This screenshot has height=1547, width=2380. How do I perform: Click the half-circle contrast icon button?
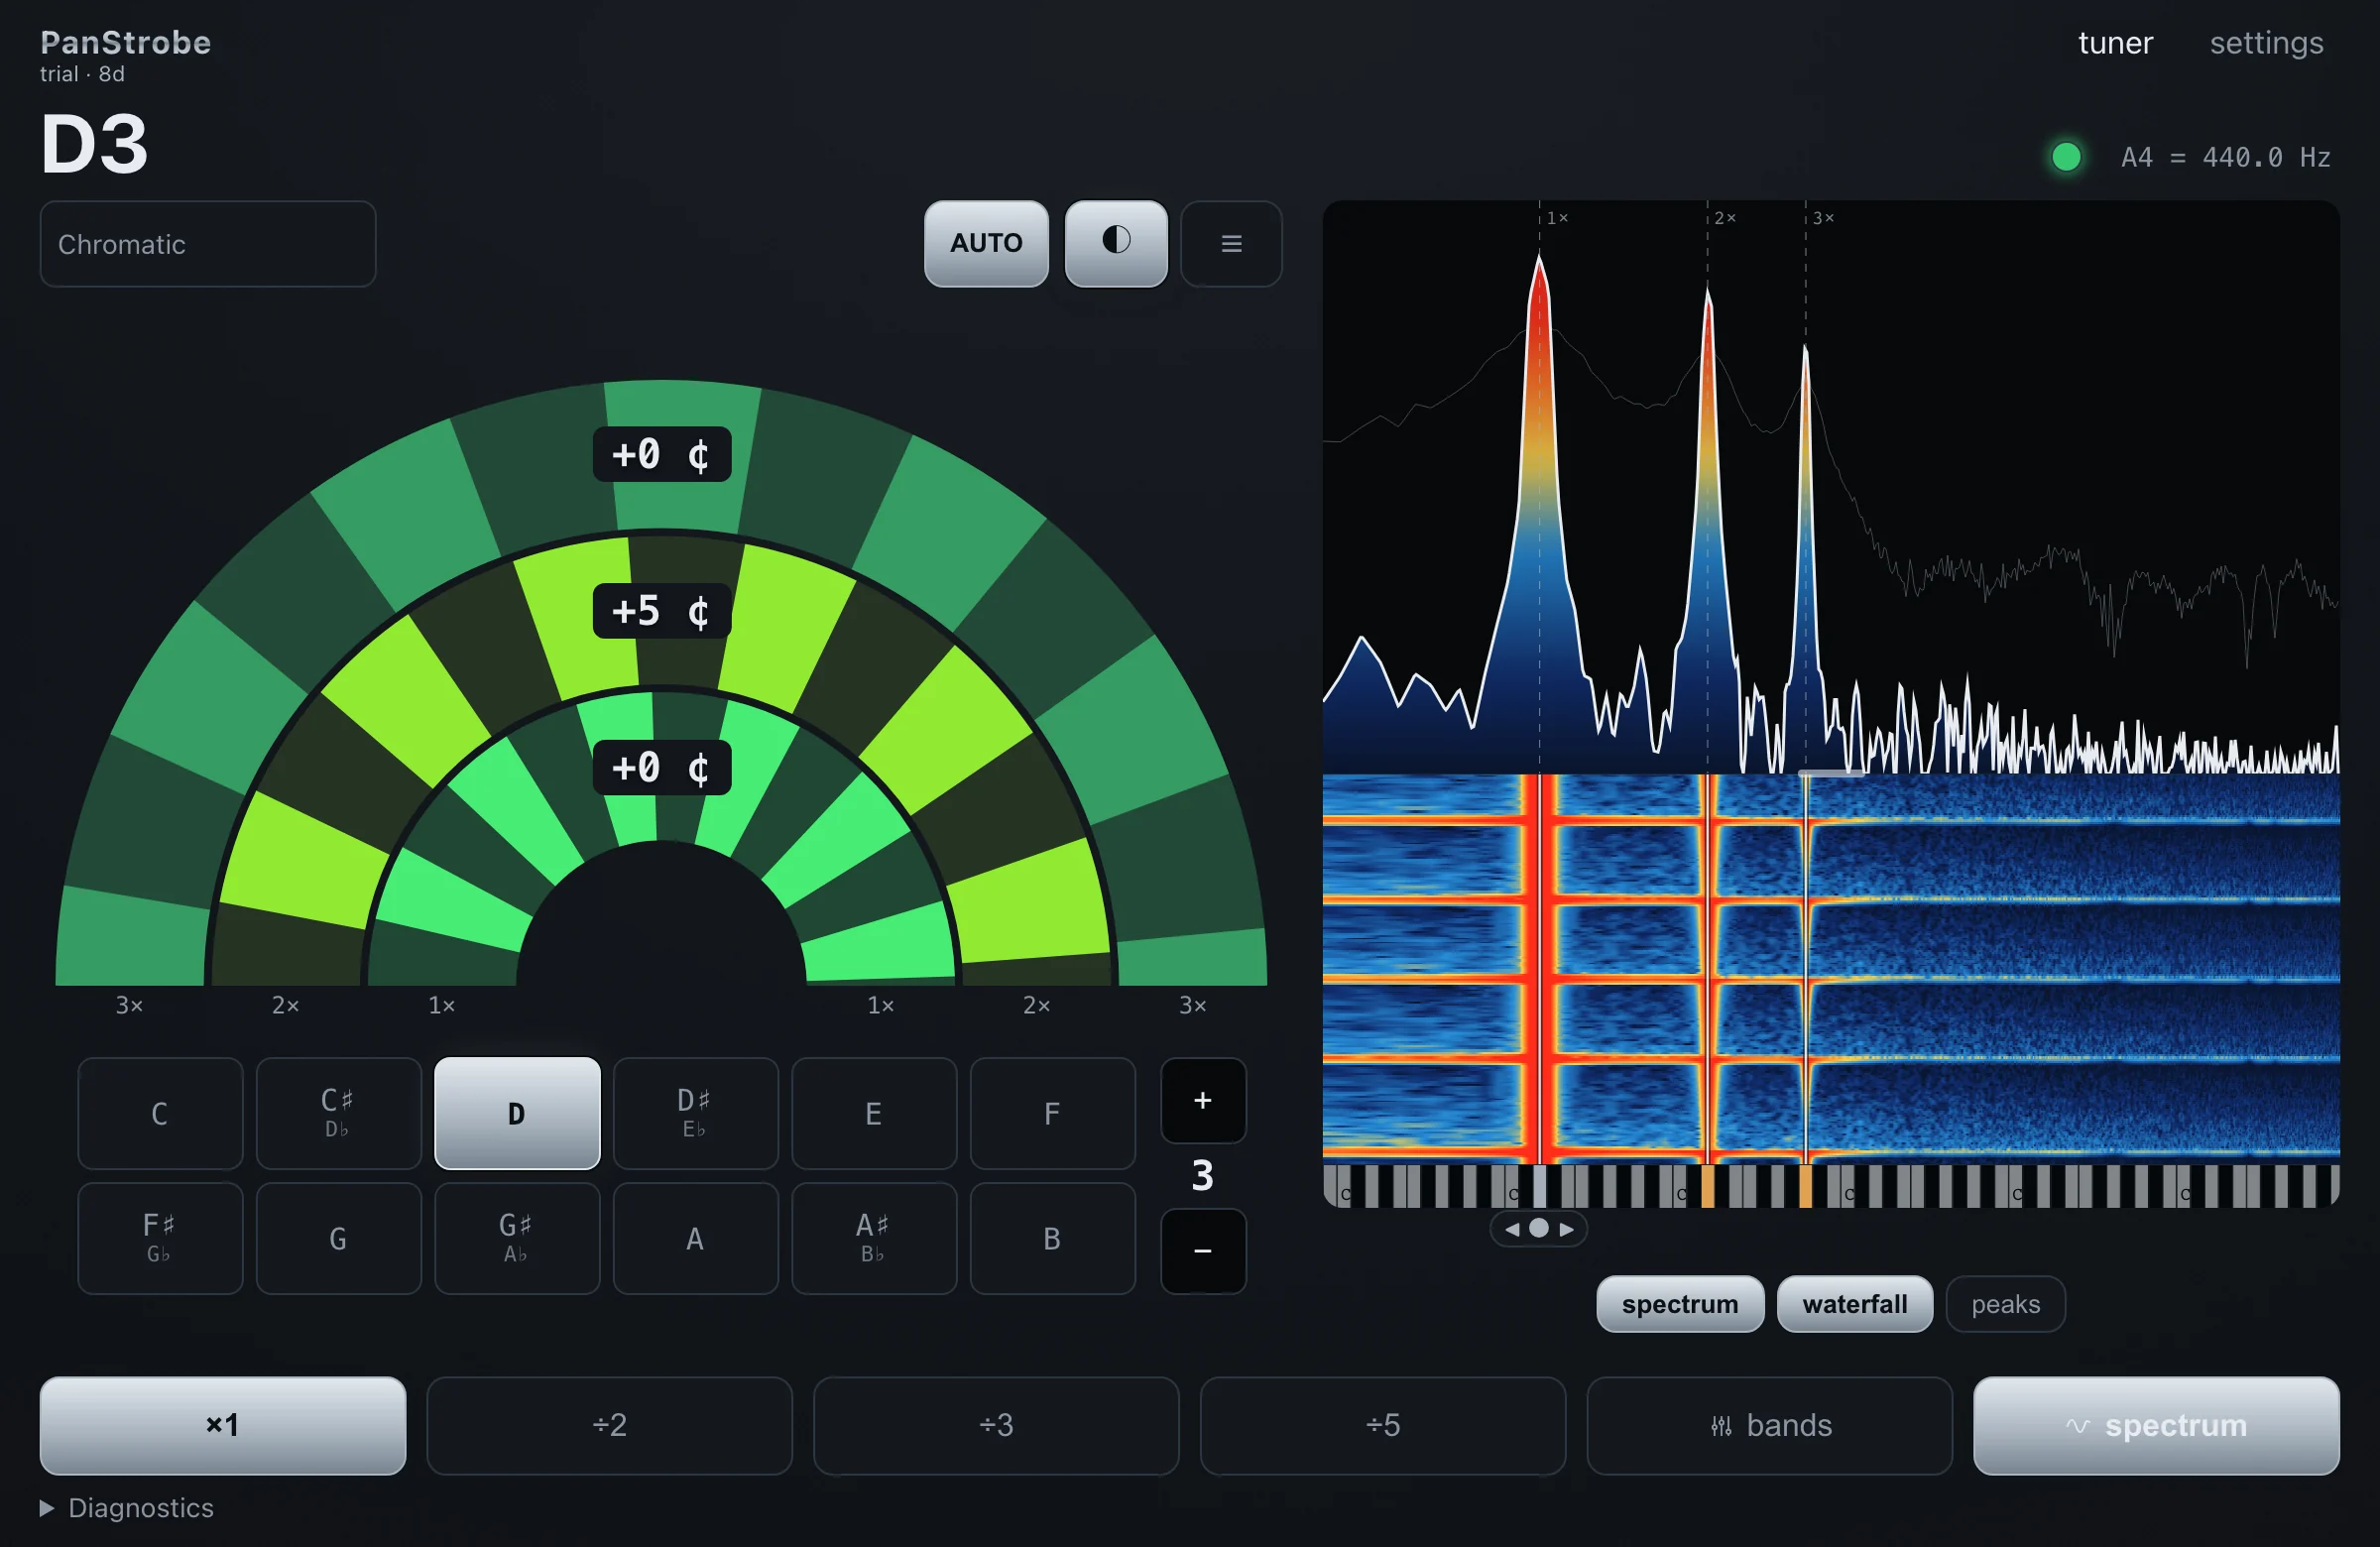tap(1115, 243)
